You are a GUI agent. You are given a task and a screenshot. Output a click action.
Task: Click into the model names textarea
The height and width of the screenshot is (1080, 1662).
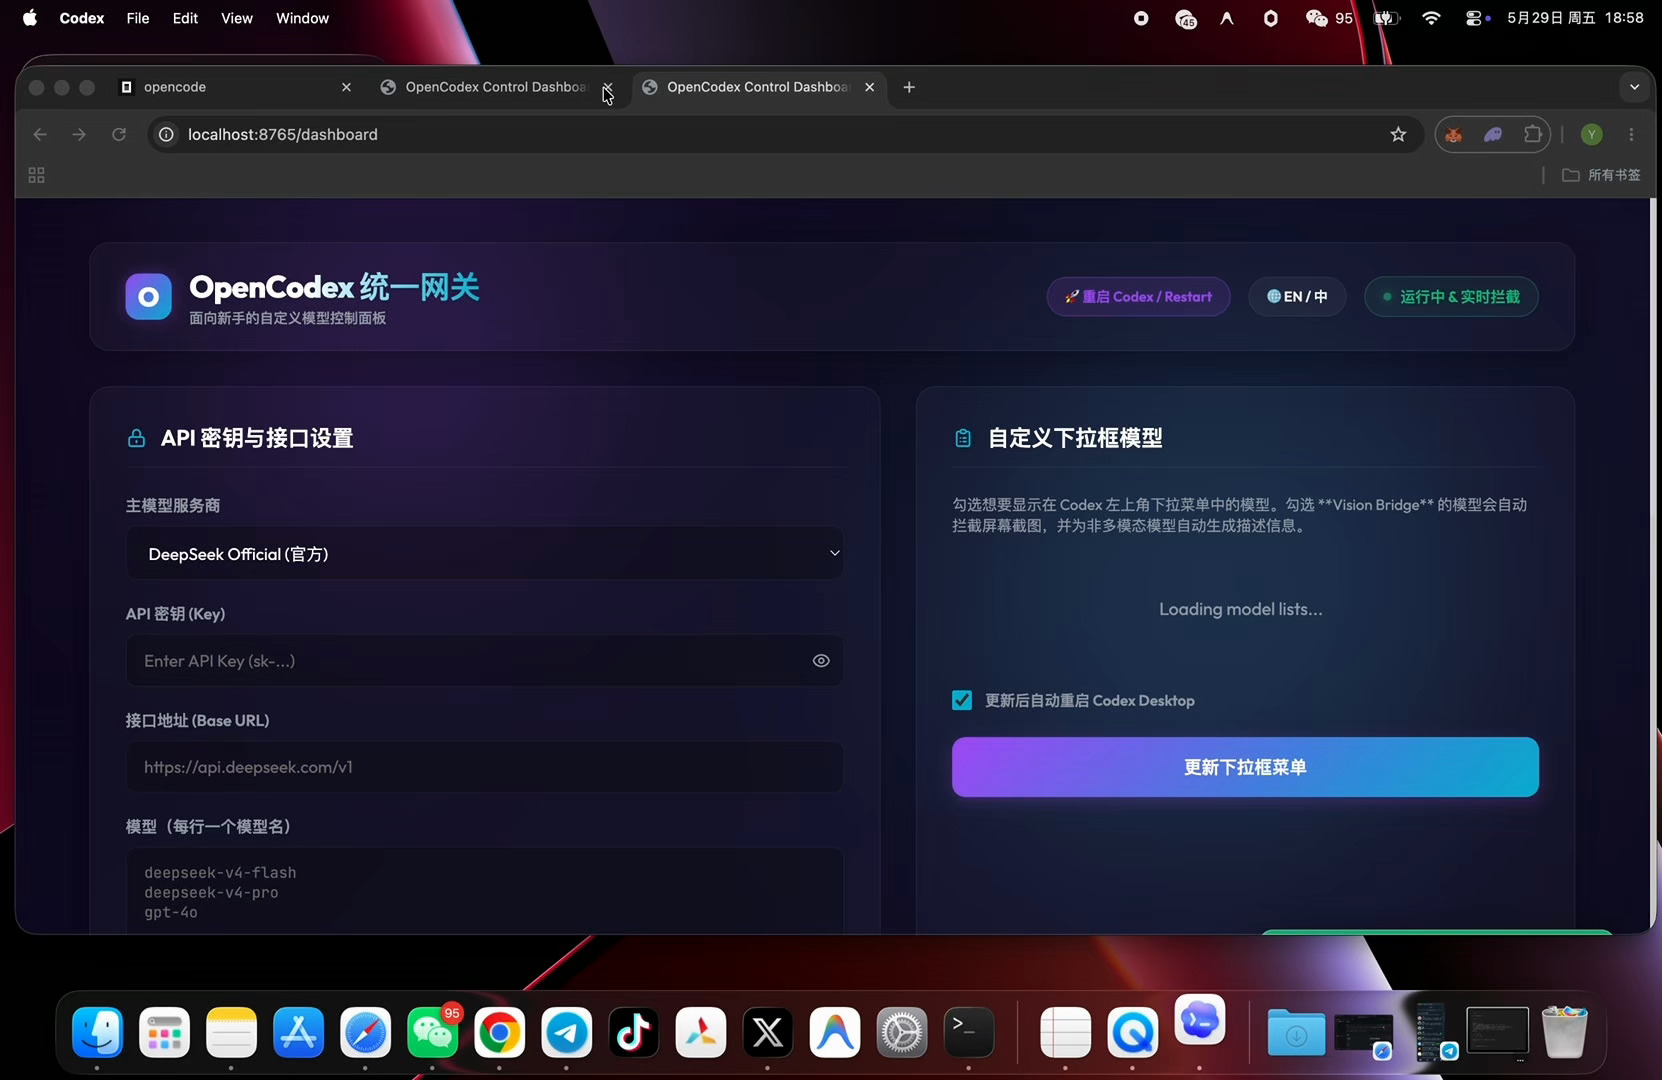484,891
